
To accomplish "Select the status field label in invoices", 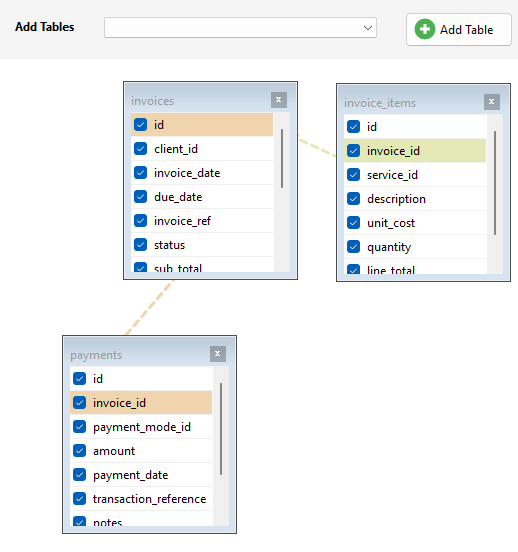I will click(169, 245).
